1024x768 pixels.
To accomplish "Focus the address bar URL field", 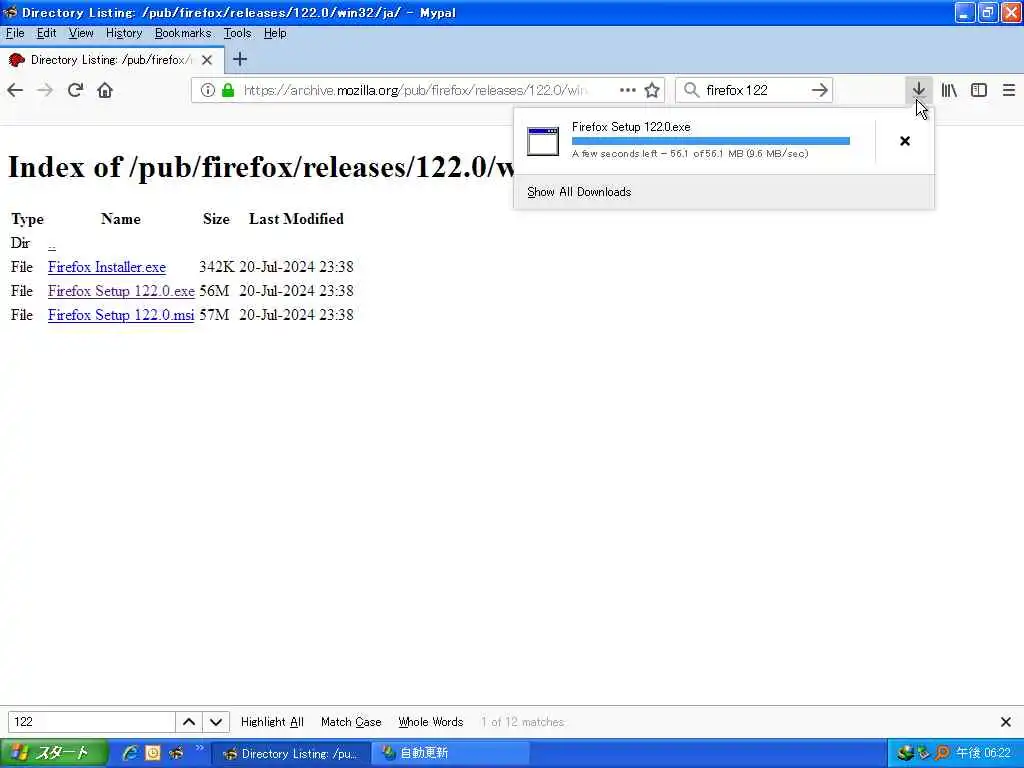I will (x=414, y=90).
